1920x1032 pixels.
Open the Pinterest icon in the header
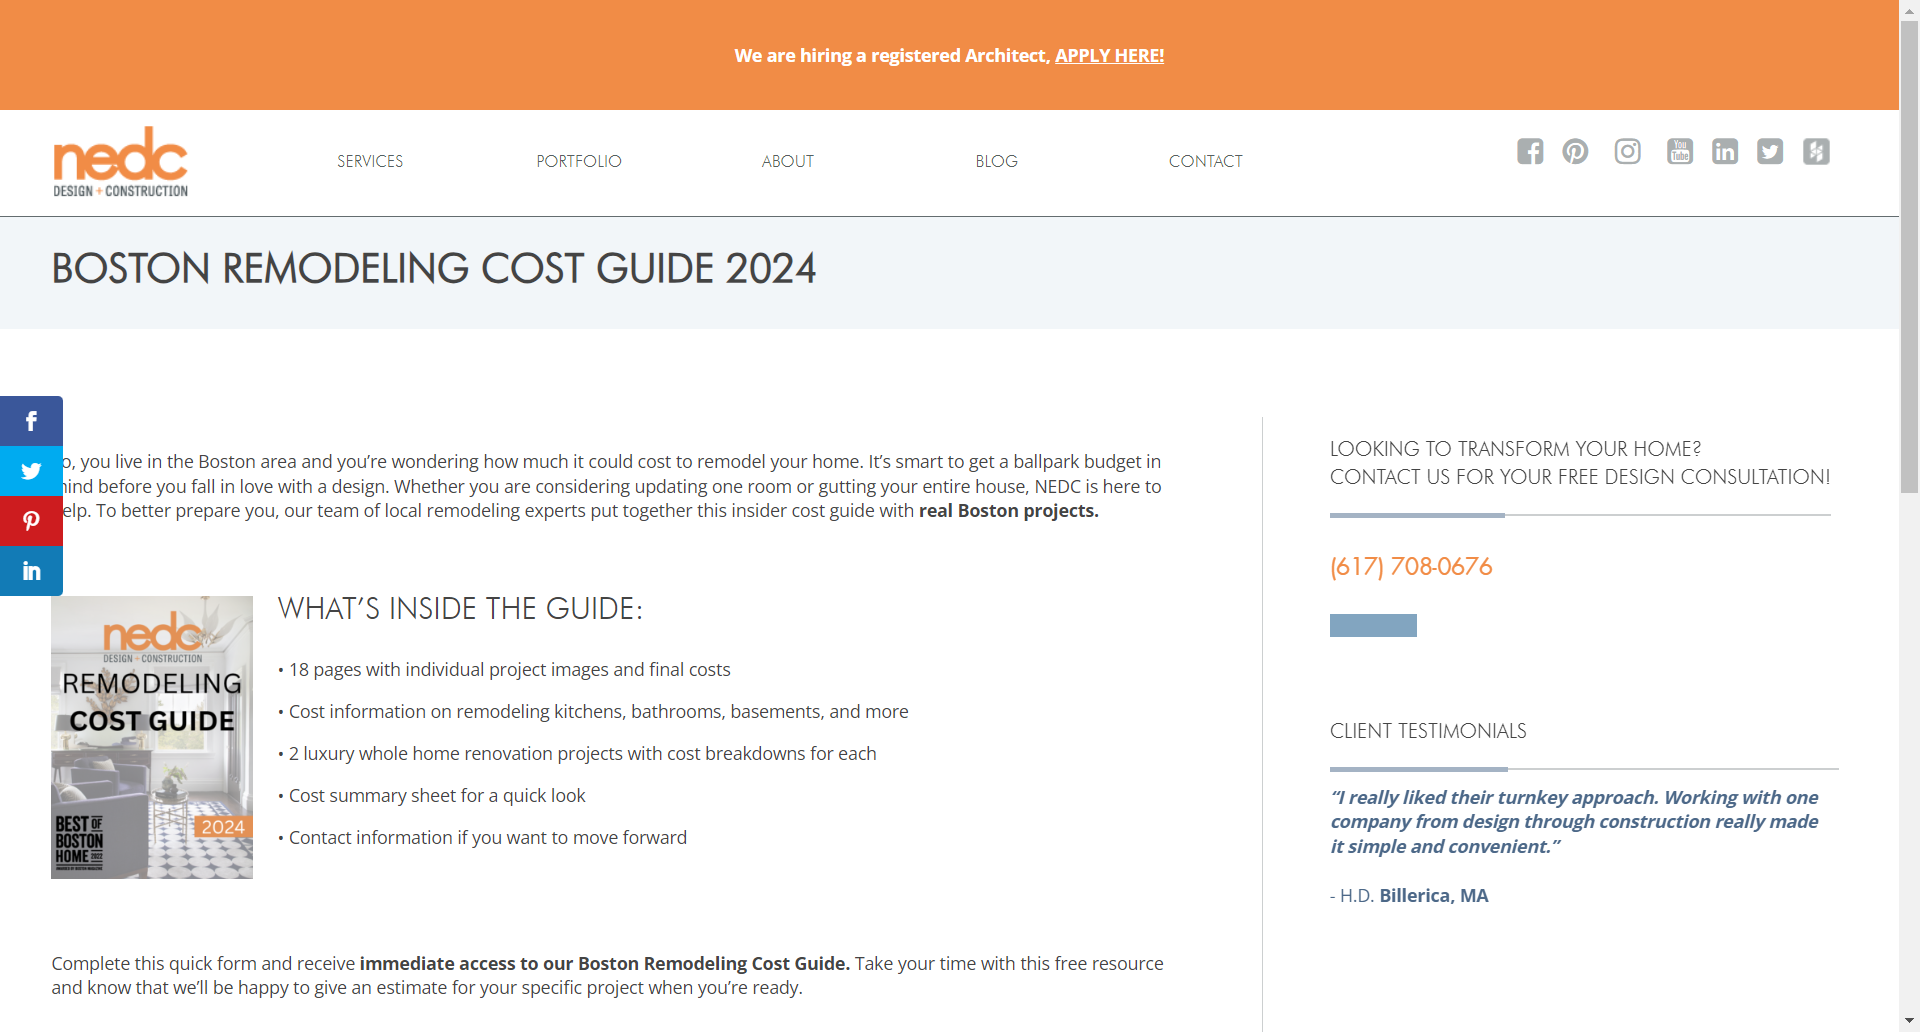(x=1575, y=151)
